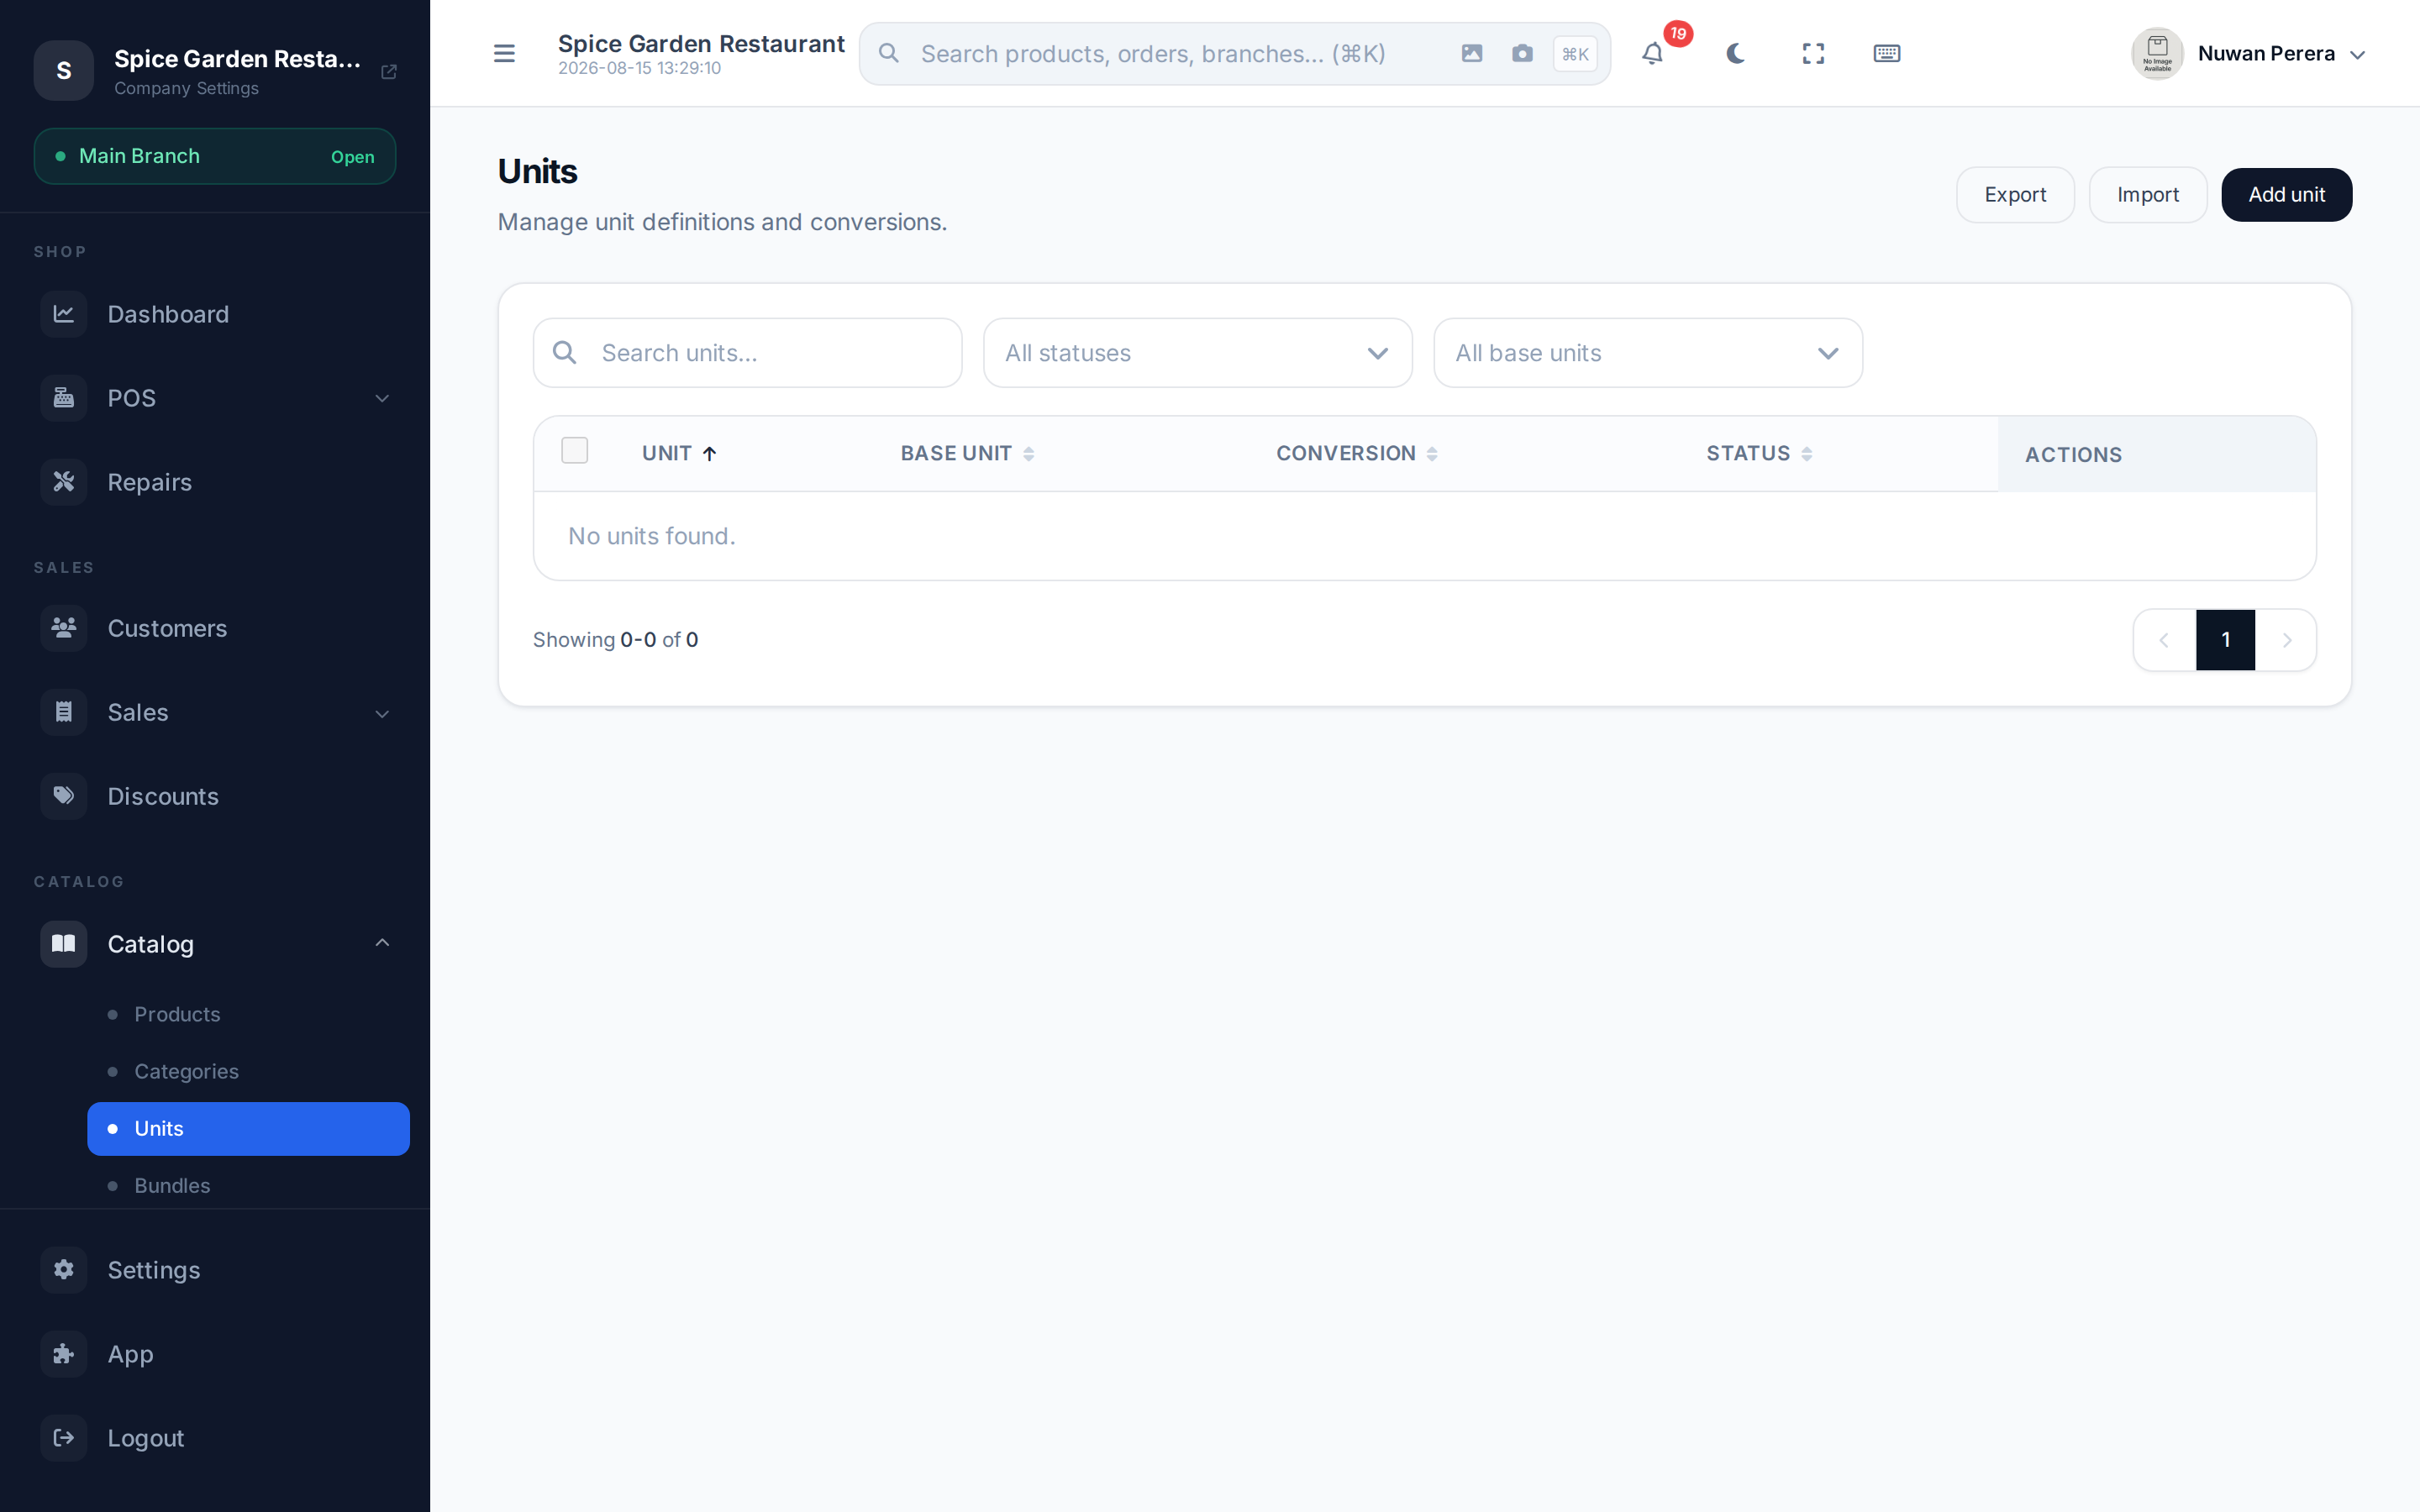Click the Repairs tools icon
This screenshot has height=1512, width=2420.
click(64, 482)
